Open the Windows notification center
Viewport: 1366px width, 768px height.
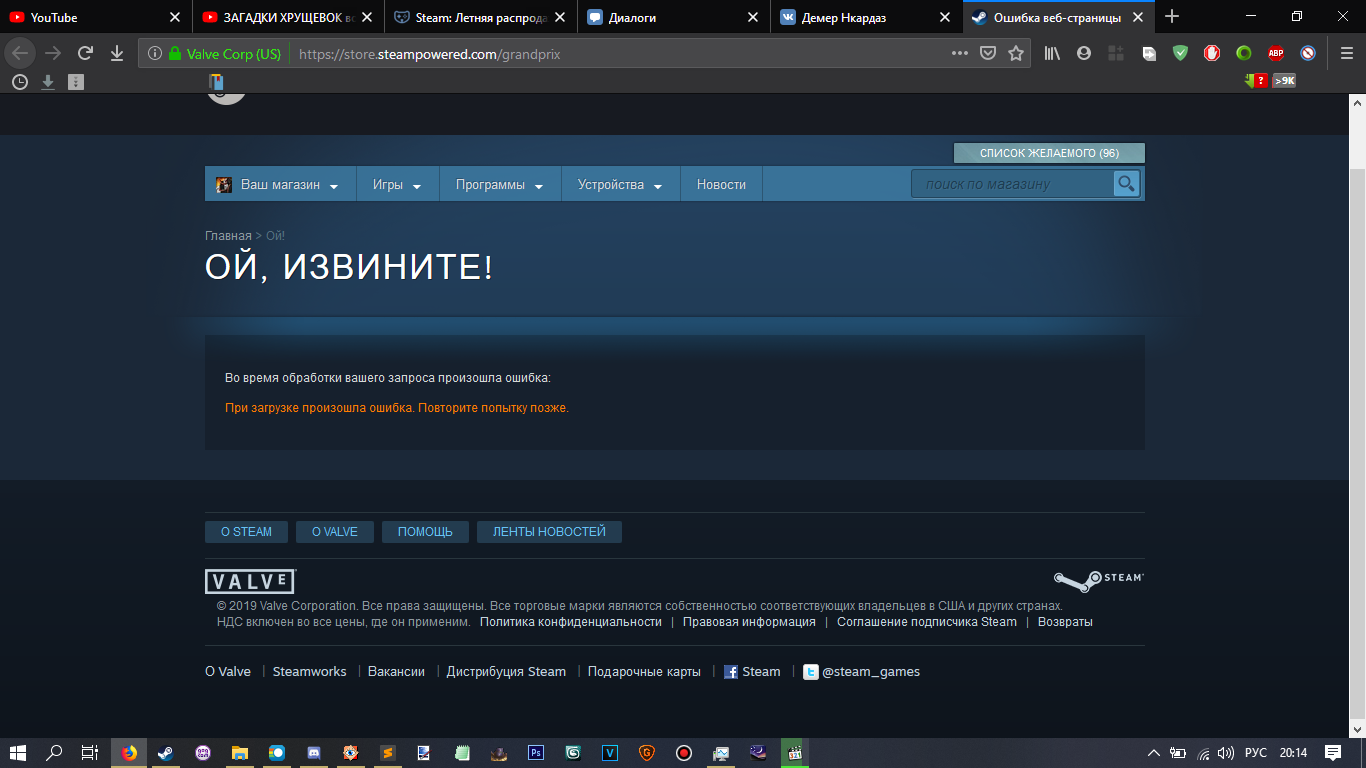(x=1333, y=753)
